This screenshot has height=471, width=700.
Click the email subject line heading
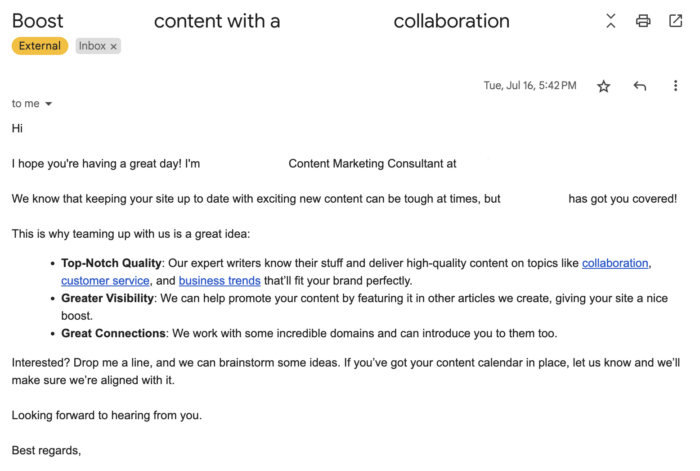(x=260, y=21)
